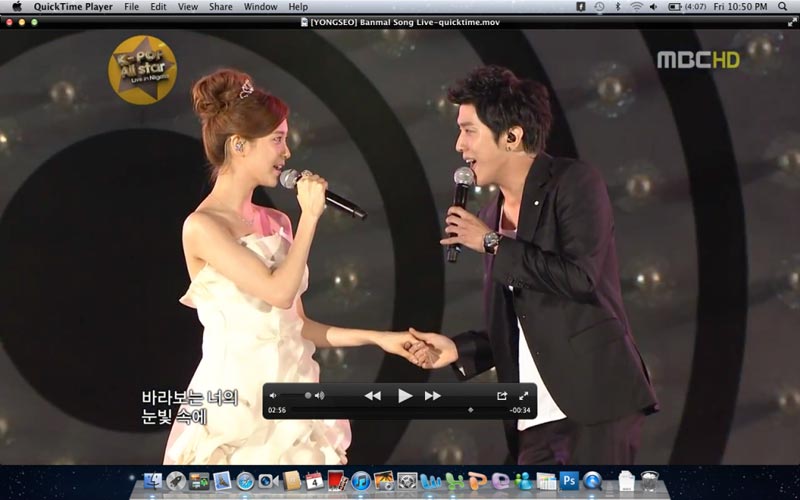
Task: Open the Wi-Fi status menu
Action: [x=636, y=7]
